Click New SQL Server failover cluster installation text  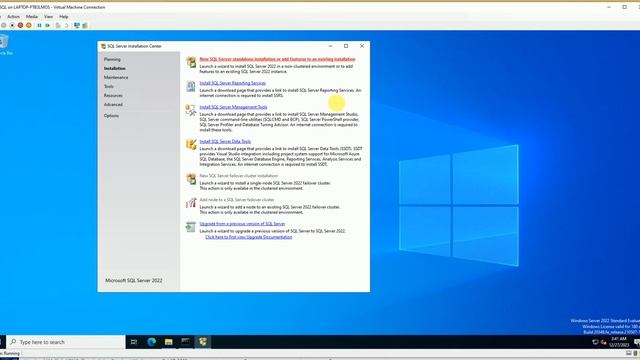[239, 176]
